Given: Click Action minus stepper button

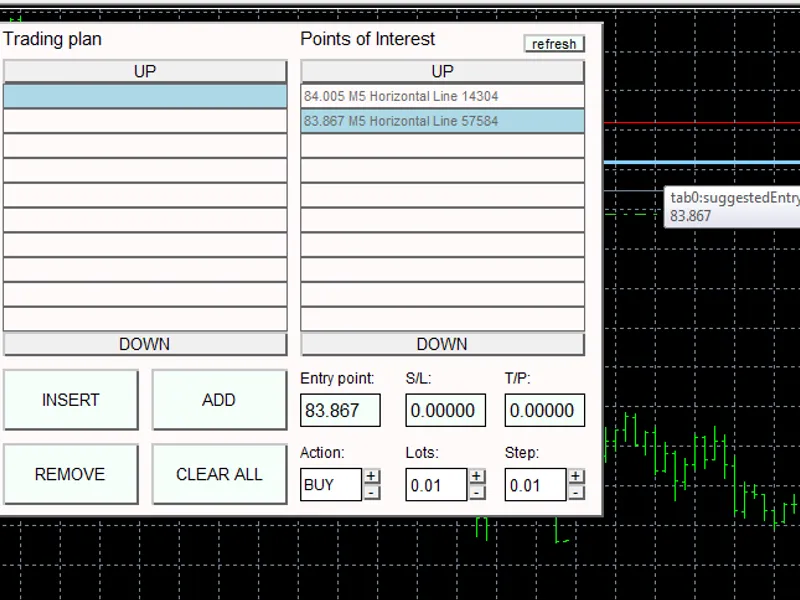Looking at the screenshot, I should click(x=371, y=493).
